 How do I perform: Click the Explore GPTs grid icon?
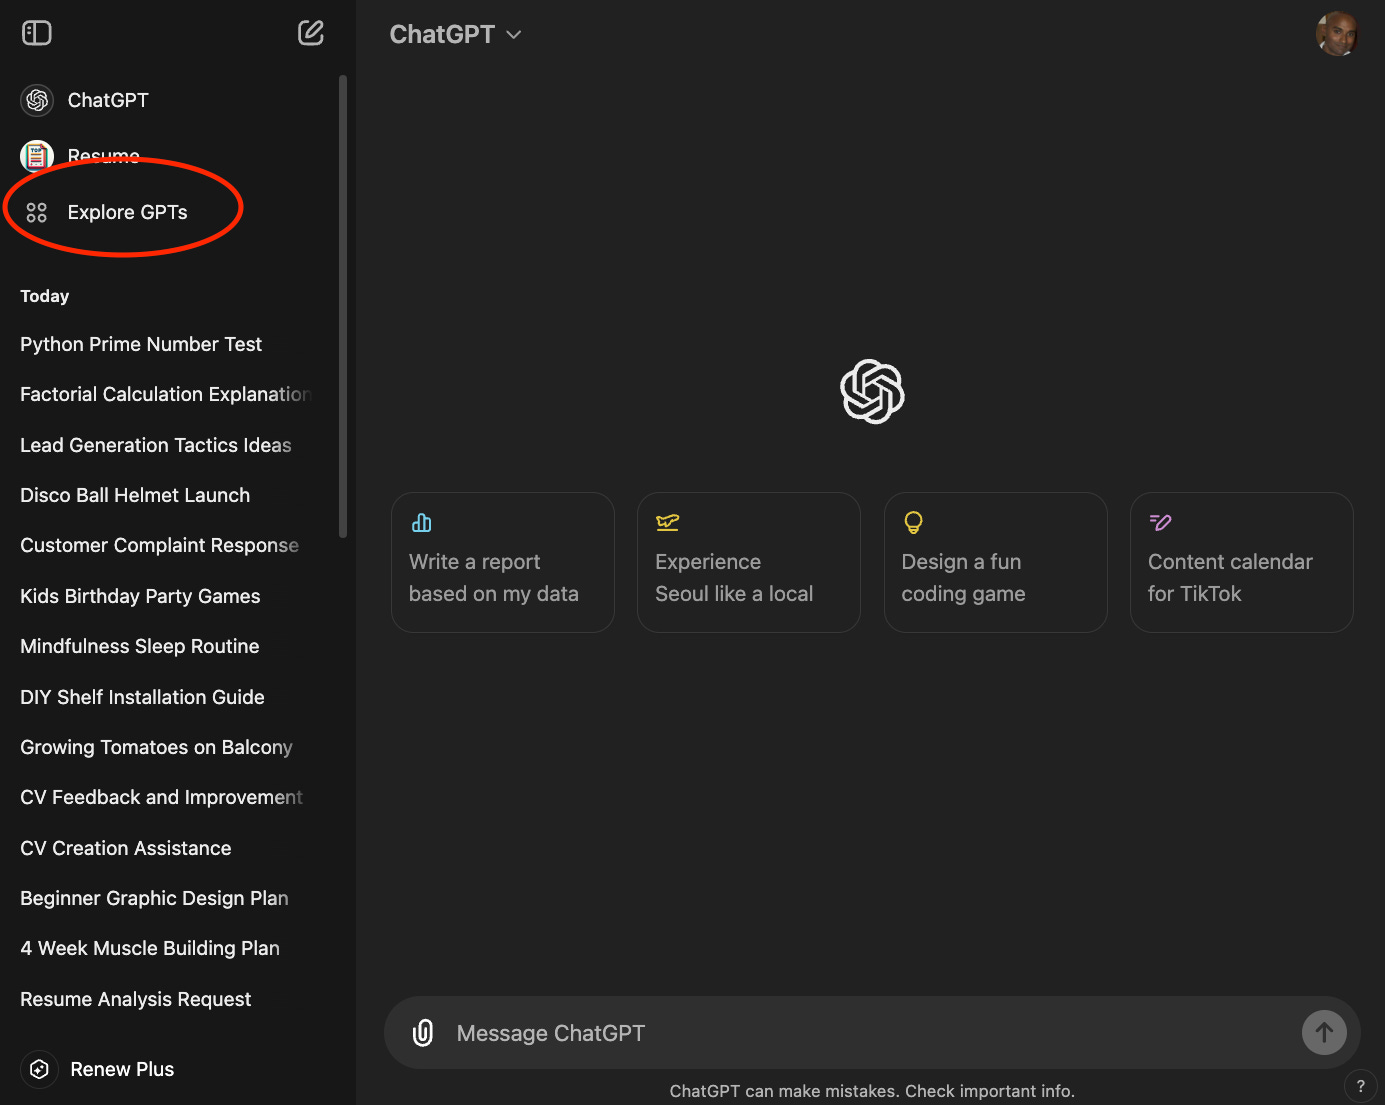coord(37,212)
